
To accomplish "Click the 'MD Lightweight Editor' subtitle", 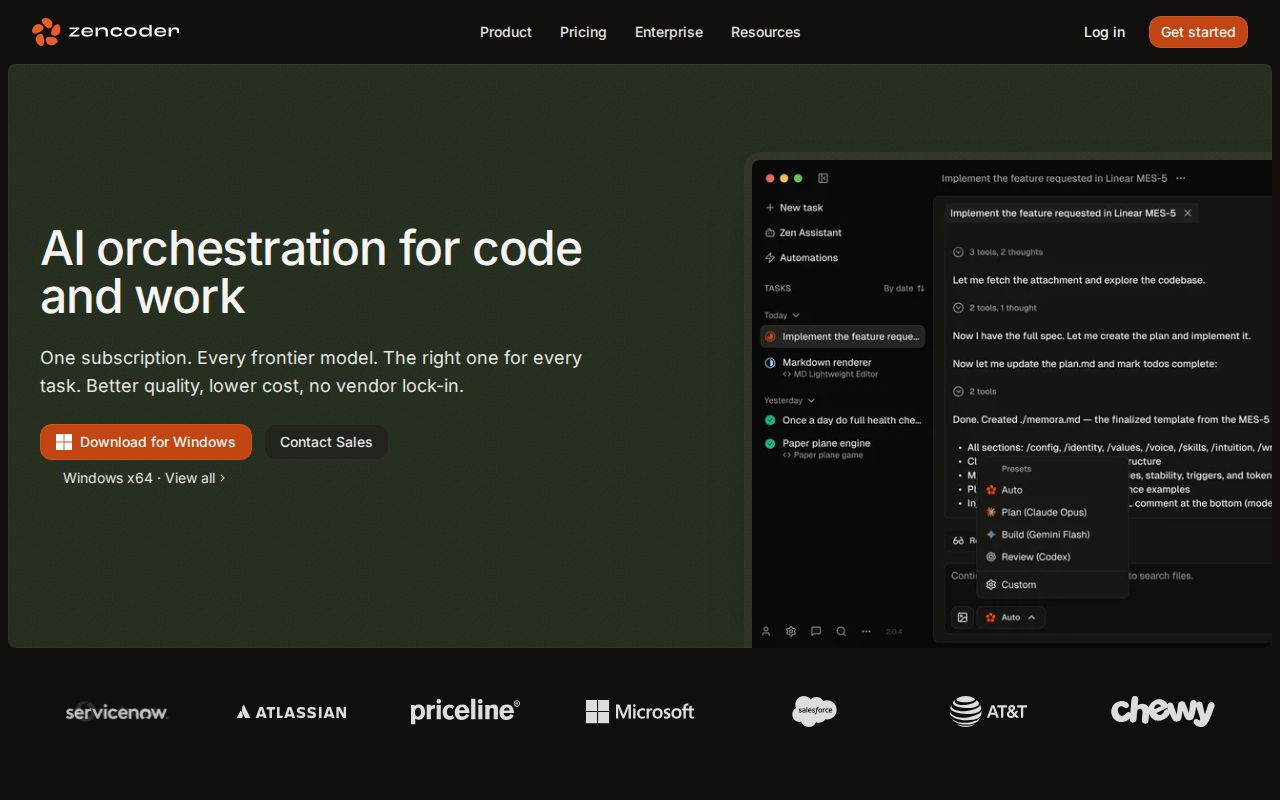I will [x=830, y=374].
